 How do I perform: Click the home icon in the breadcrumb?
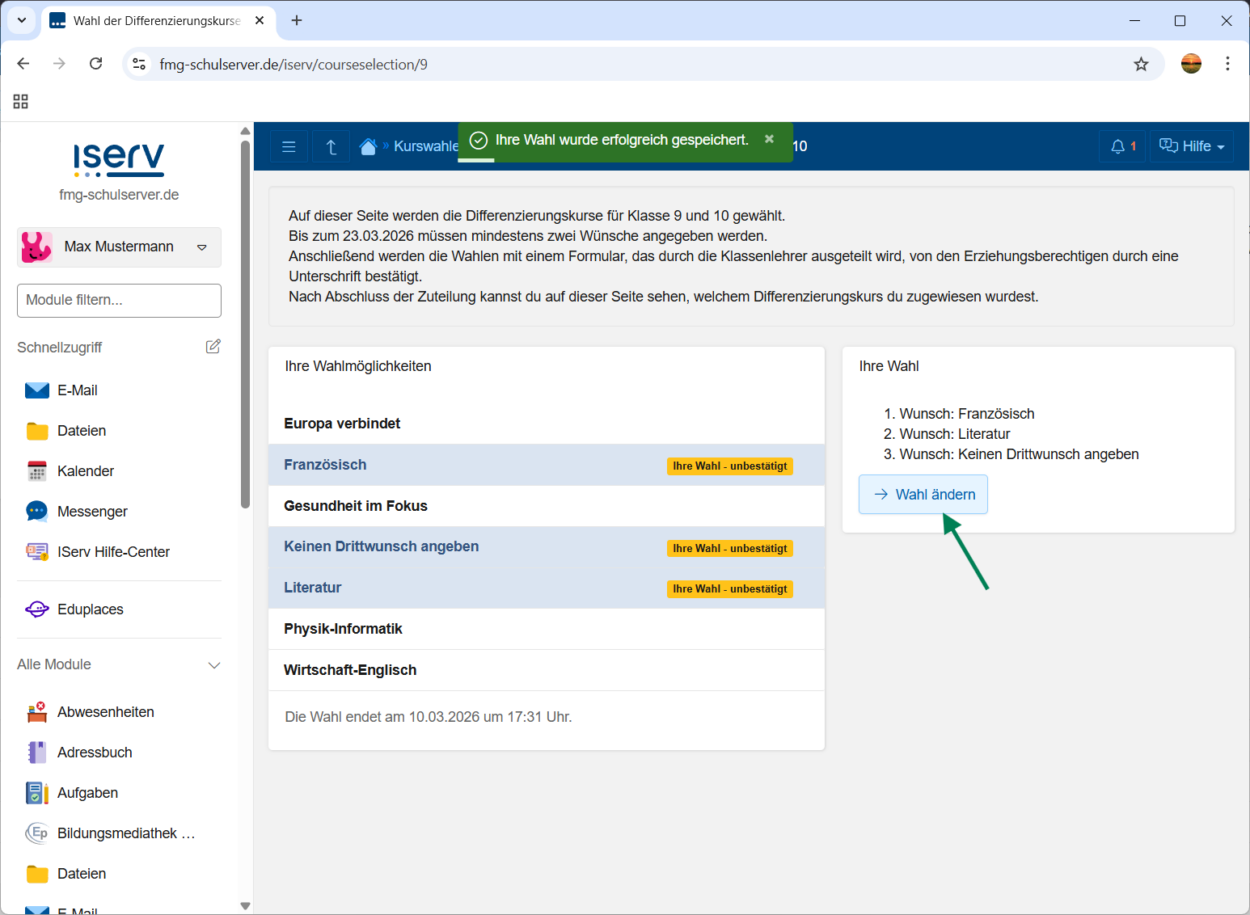[x=368, y=147]
